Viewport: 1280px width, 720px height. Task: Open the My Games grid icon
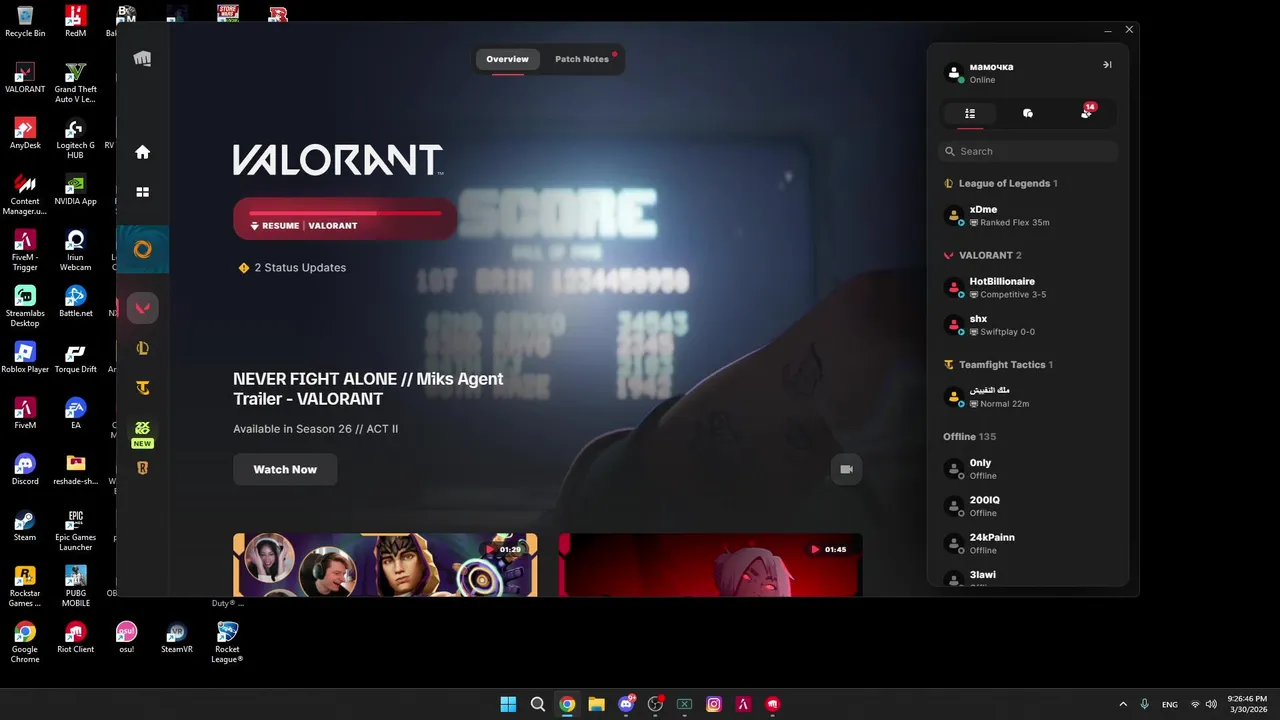click(x=143, y=192)
